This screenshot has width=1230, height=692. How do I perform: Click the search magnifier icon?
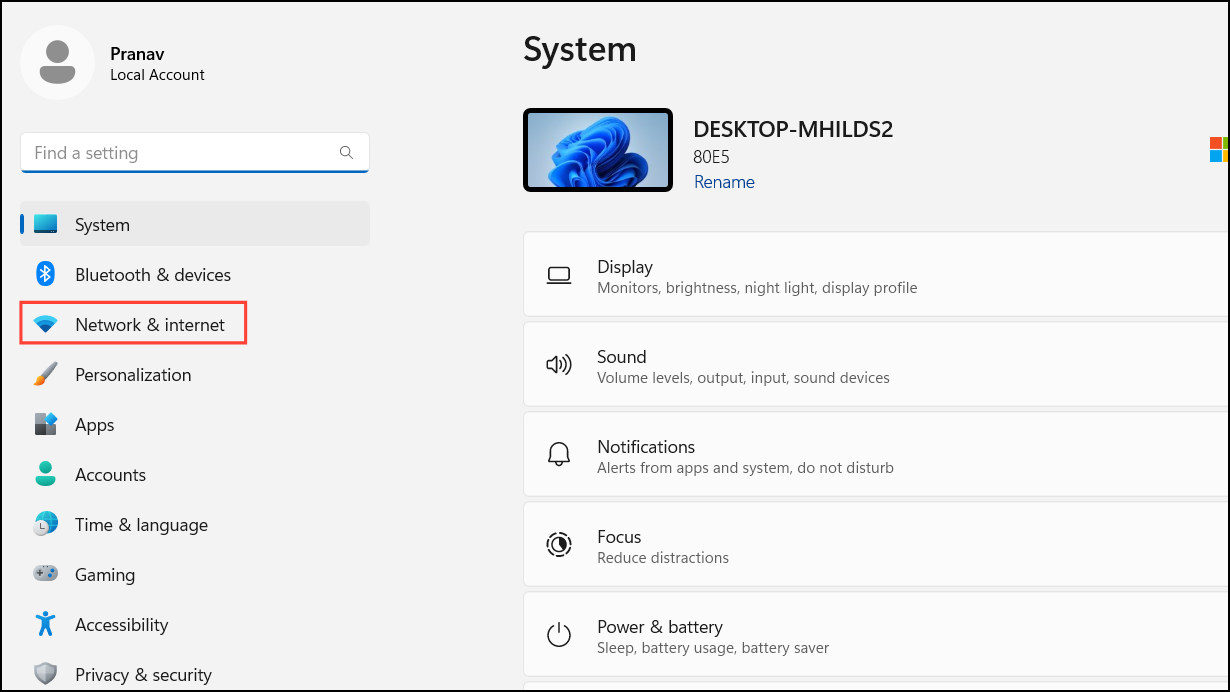pos(346,153)
